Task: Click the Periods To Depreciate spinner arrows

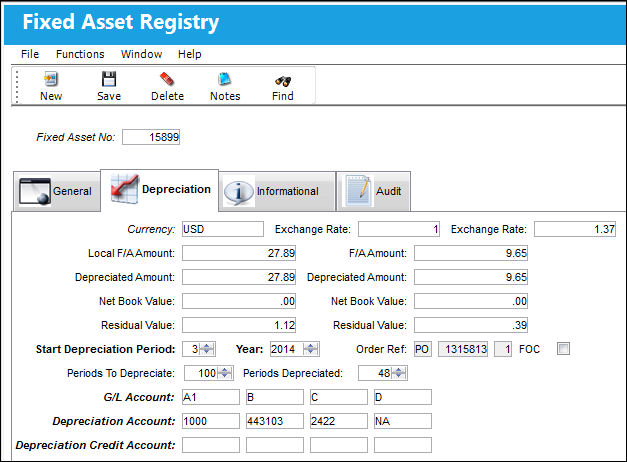Action: 225,373
